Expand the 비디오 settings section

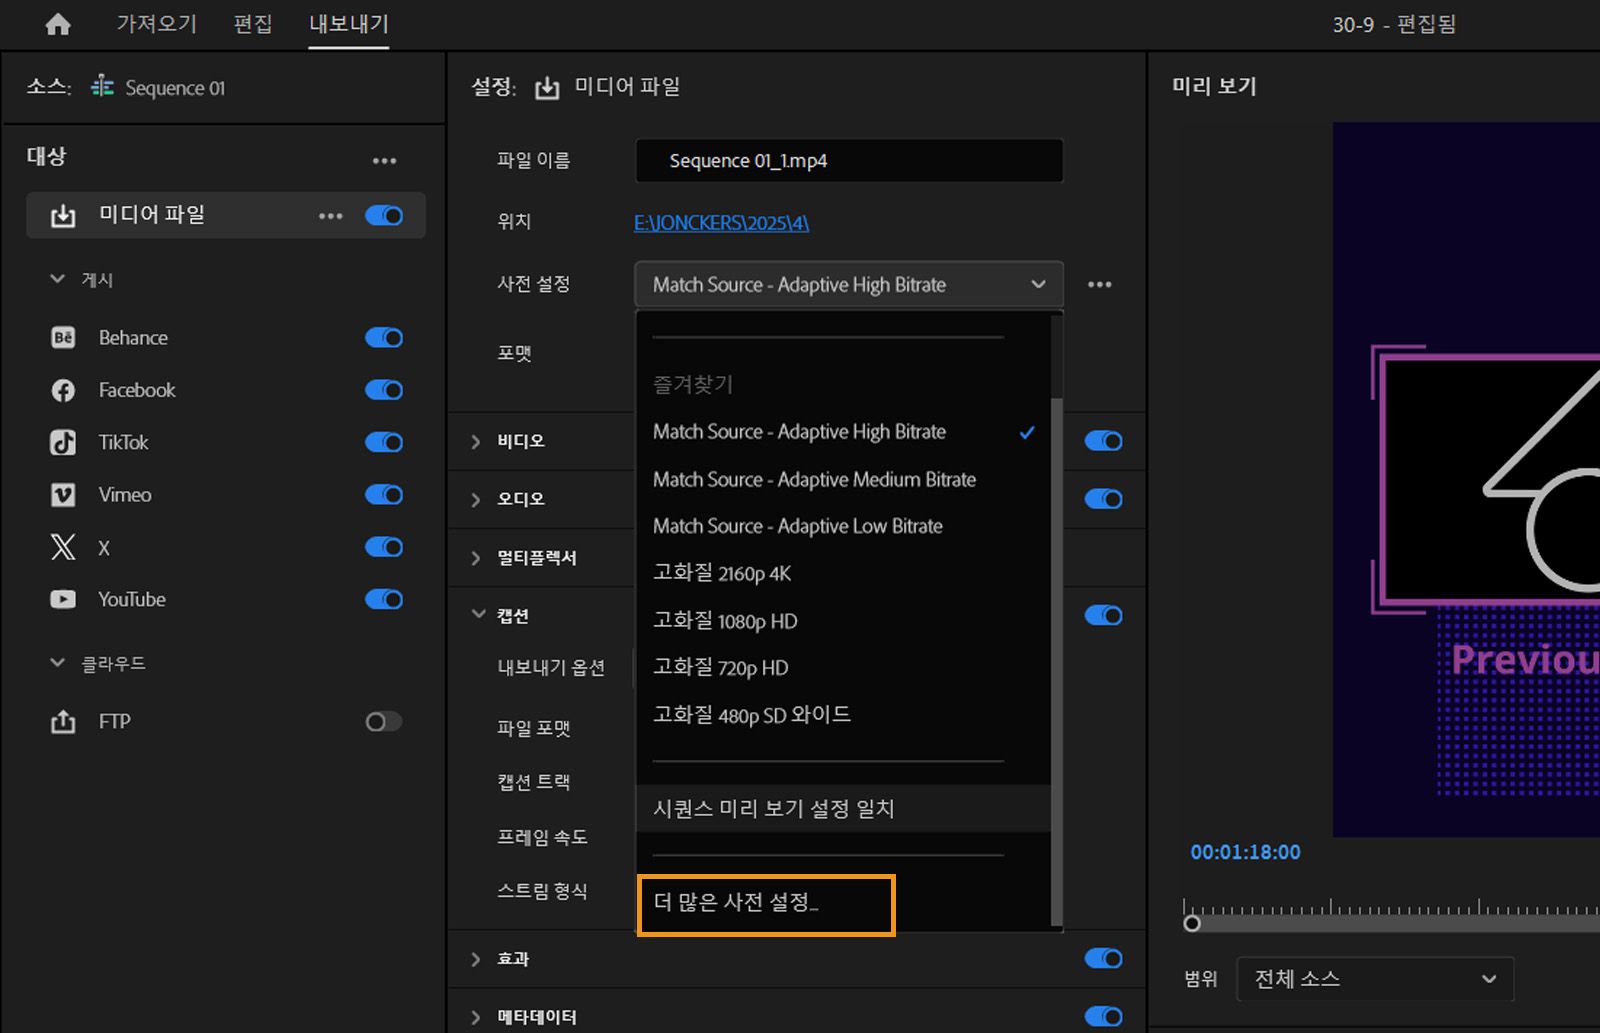pos(477,440)
